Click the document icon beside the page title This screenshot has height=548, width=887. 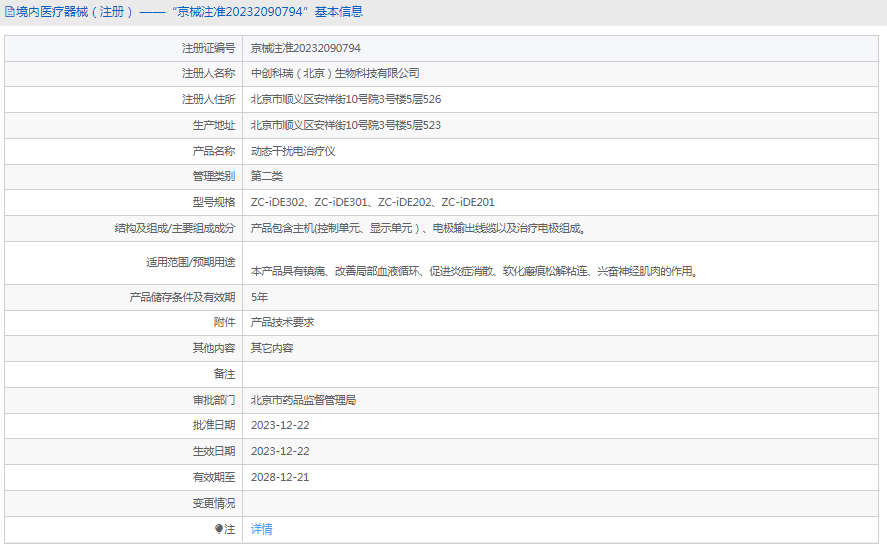[10, 12]
